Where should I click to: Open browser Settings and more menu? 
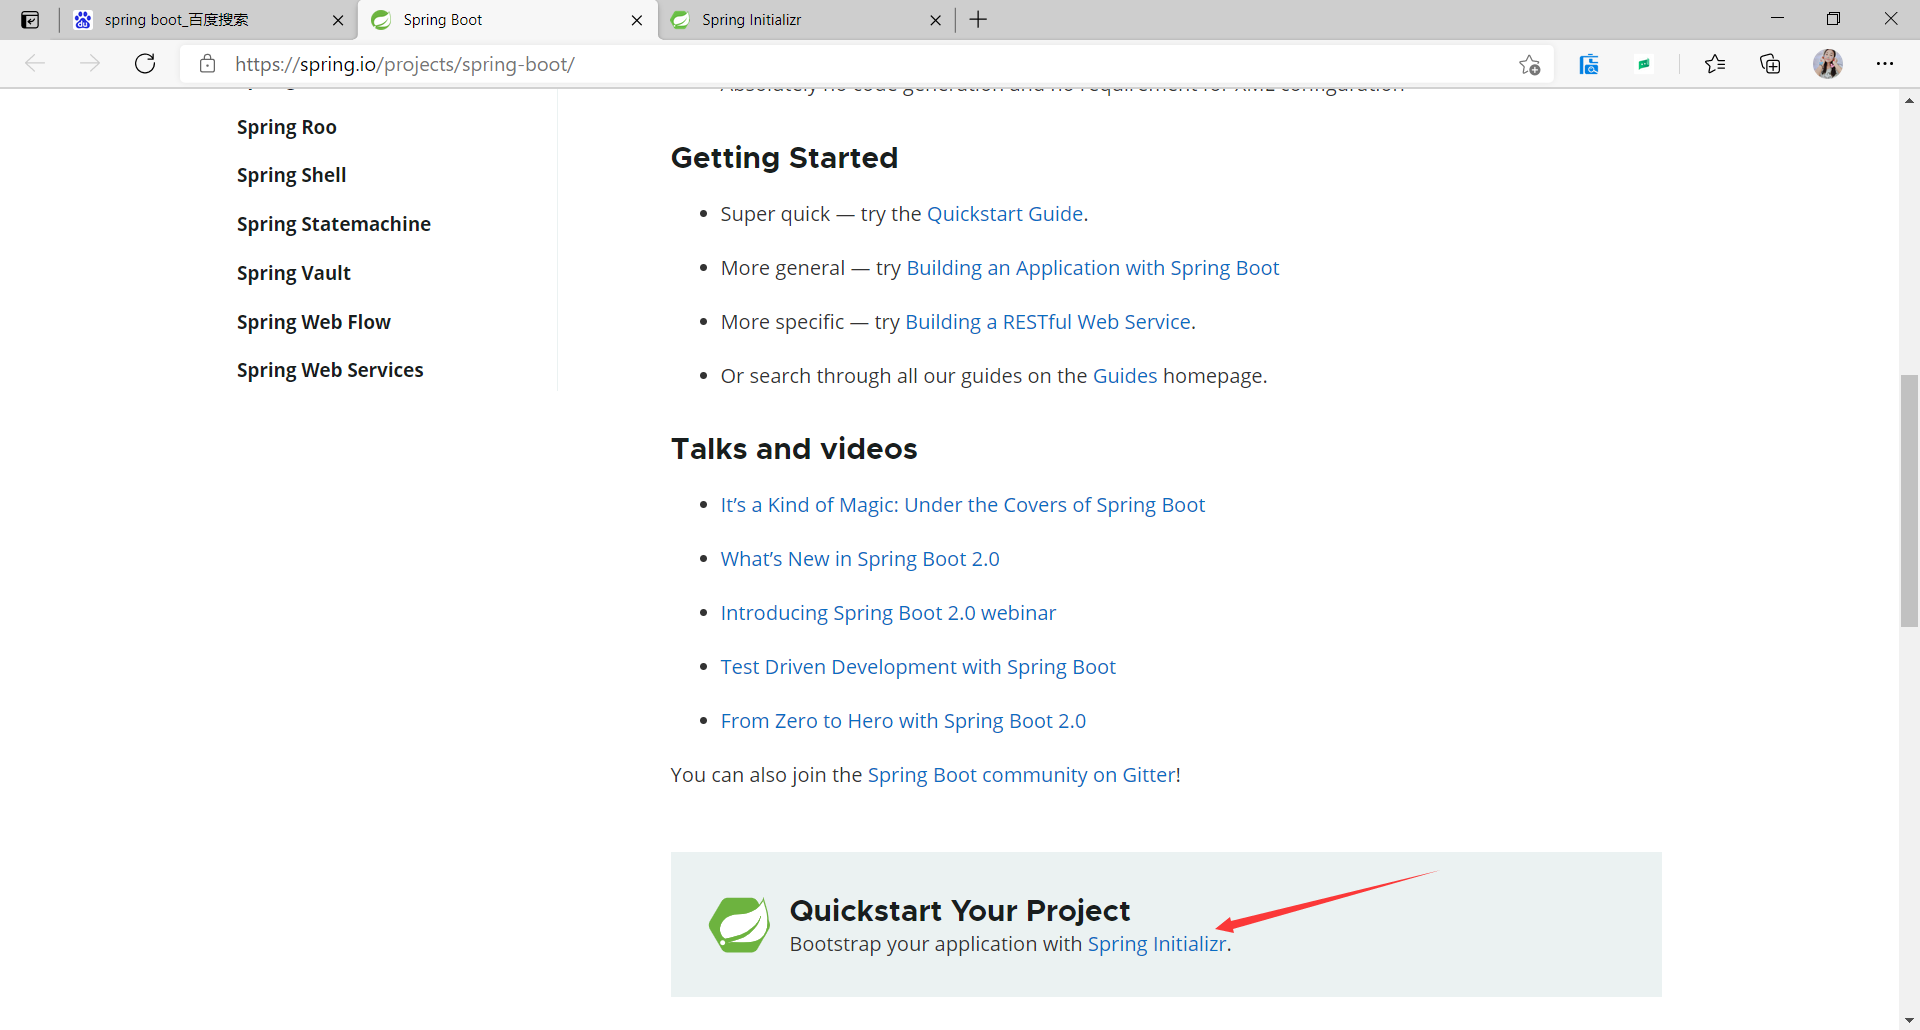coord(1885,64)
